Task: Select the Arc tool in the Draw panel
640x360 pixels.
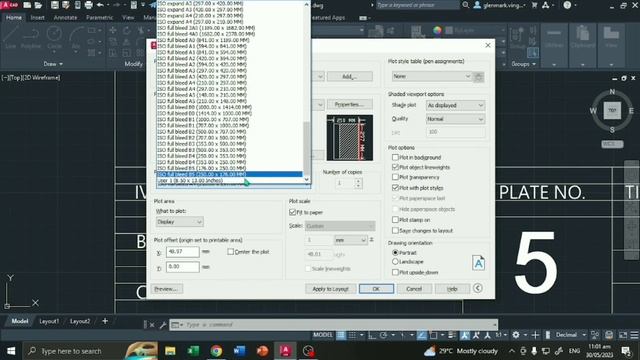Action: click(x=76, y=38)
